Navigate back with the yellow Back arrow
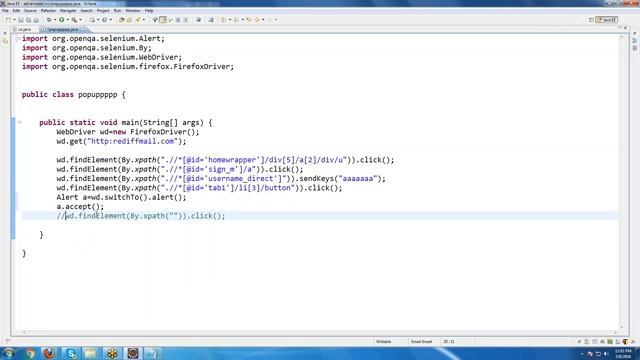Image resolution: width=640 pixels, height=360 pixels. point(257,20)
